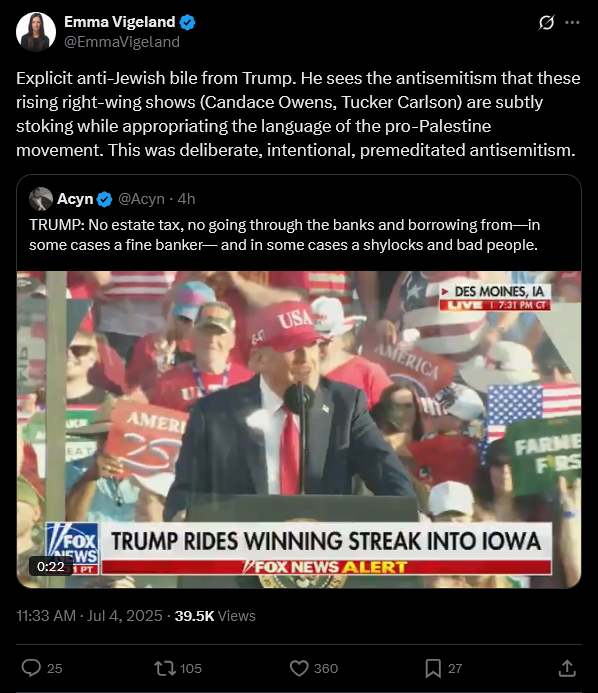Viewport: 598px width, 693px height.
Task: Play the Fox News Trump rally video
Action: pos(299,429)
